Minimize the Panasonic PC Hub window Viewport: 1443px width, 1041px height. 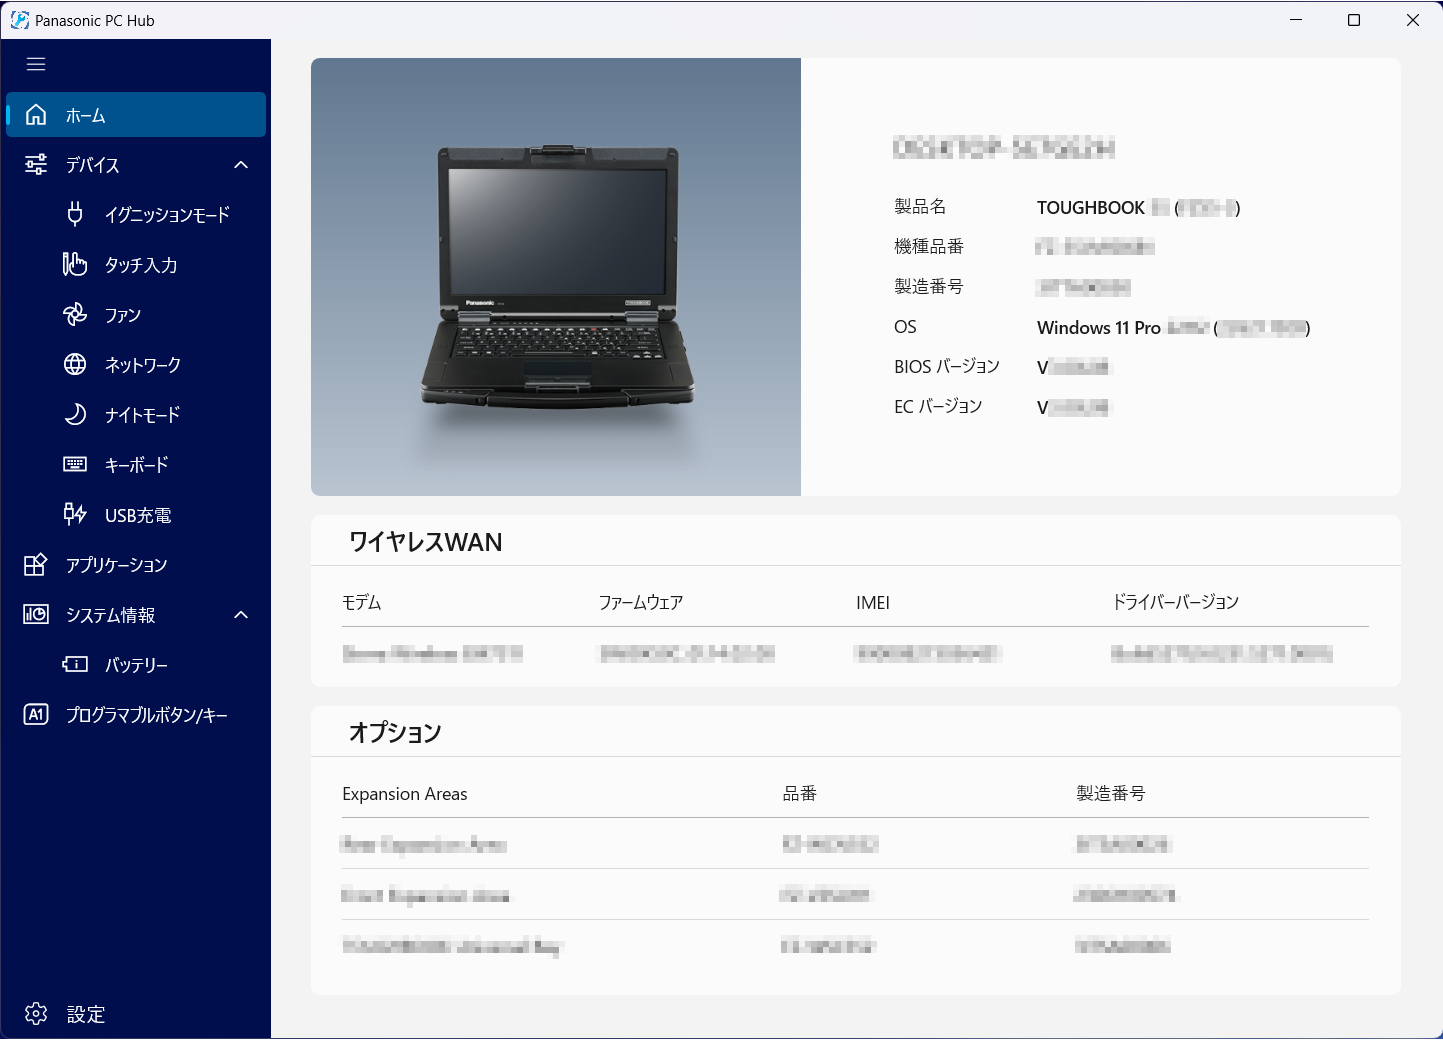[1296, 20]
